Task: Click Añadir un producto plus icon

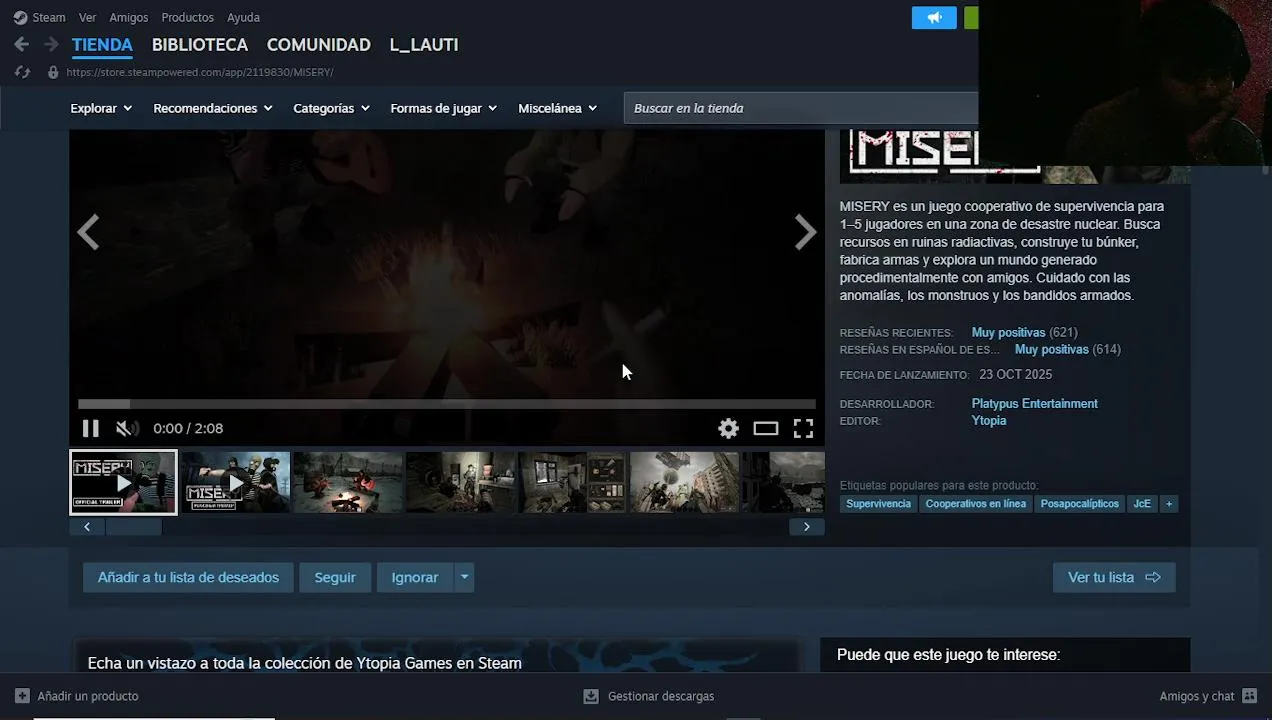Action: click(x=22, y=696)
